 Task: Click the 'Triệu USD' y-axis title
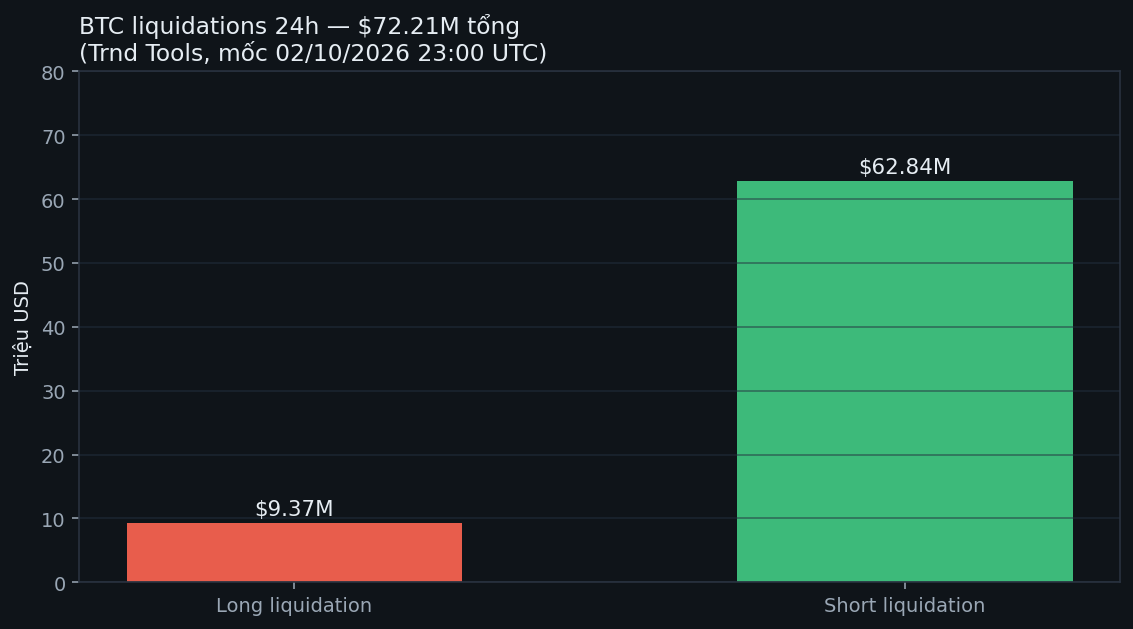[22, 328]
